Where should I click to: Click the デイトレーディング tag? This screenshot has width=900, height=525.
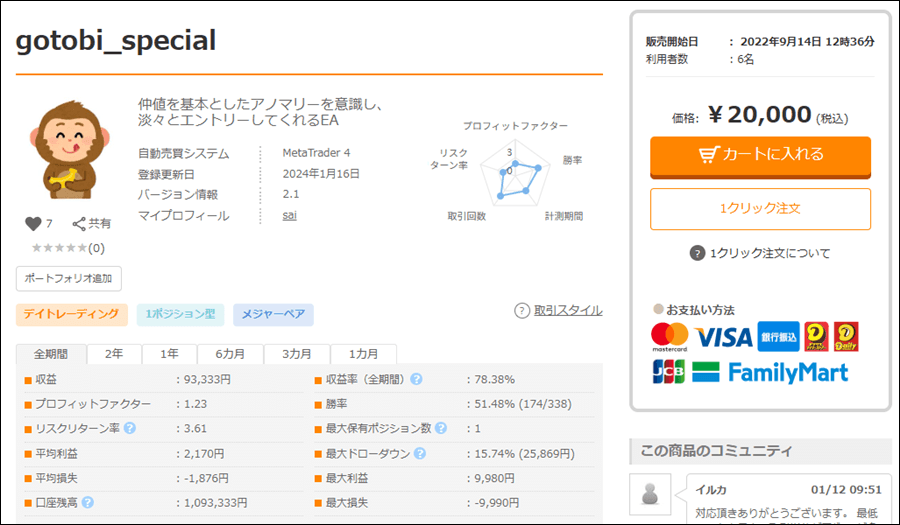click(72, 315)
